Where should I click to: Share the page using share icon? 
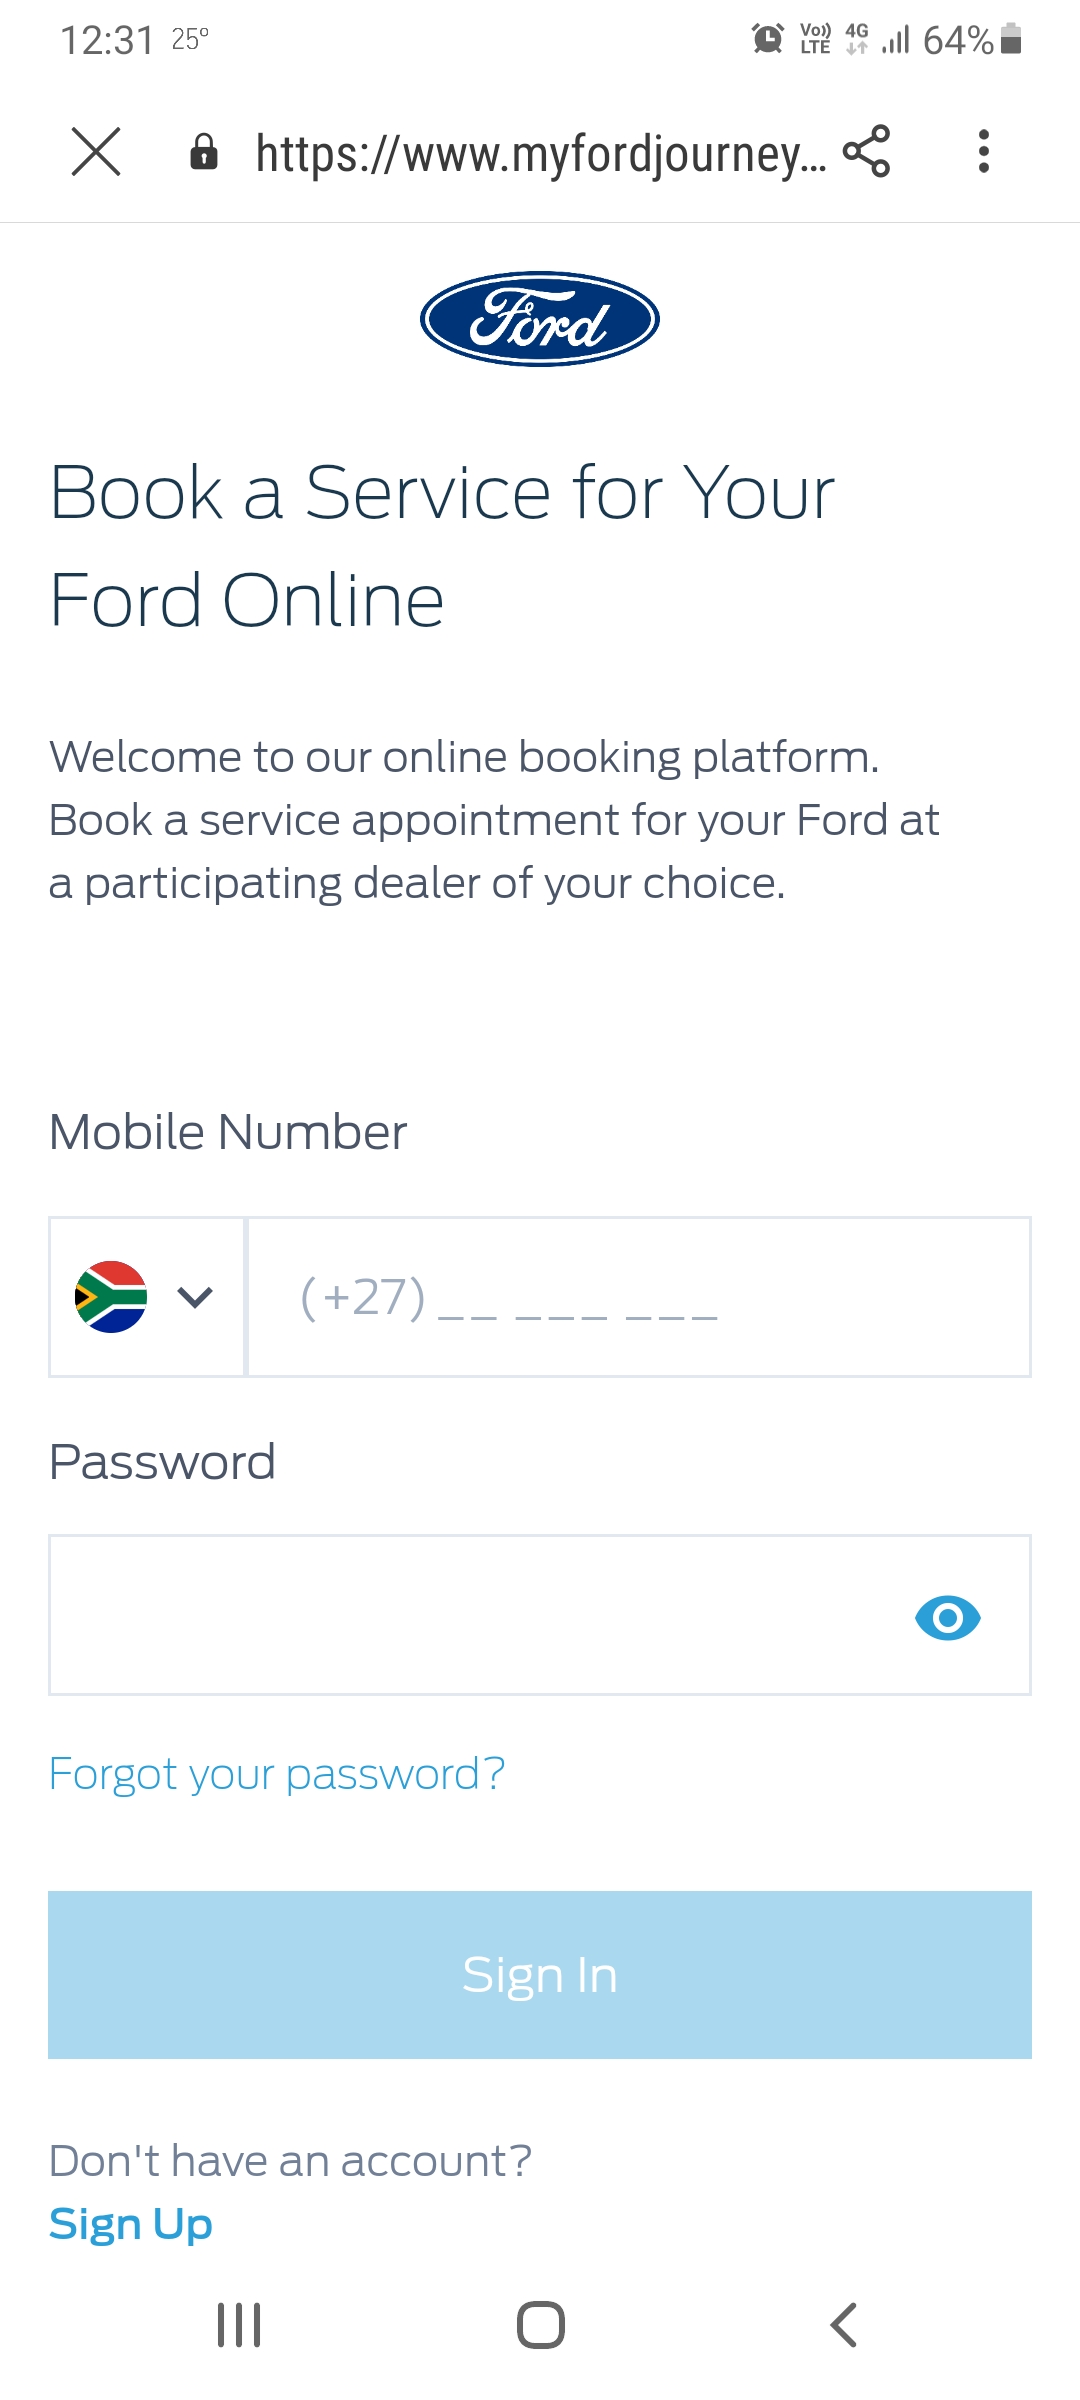point(866,152)
